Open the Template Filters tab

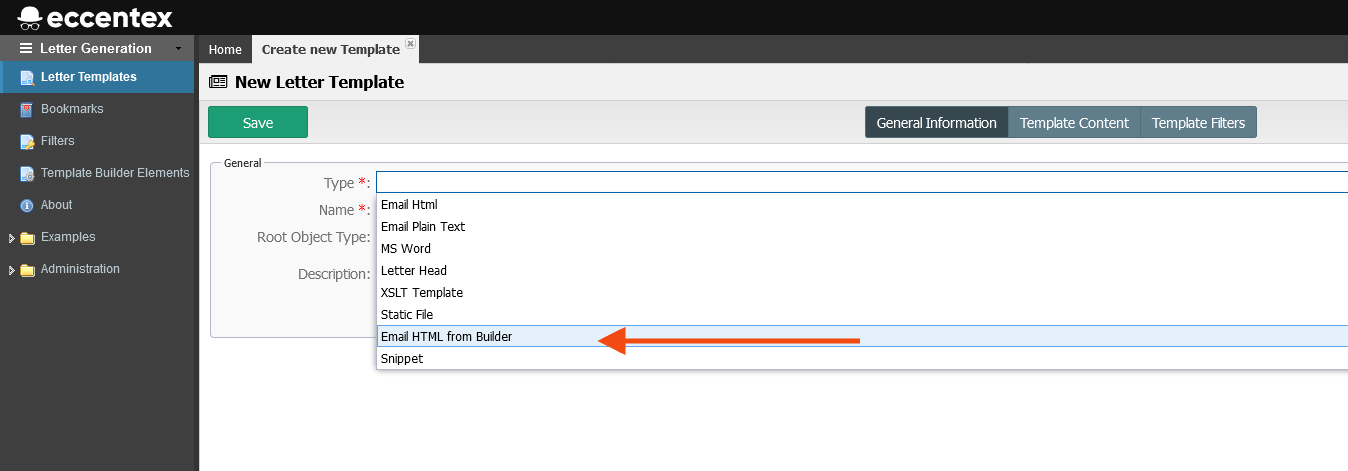[x=1198, y=123]
